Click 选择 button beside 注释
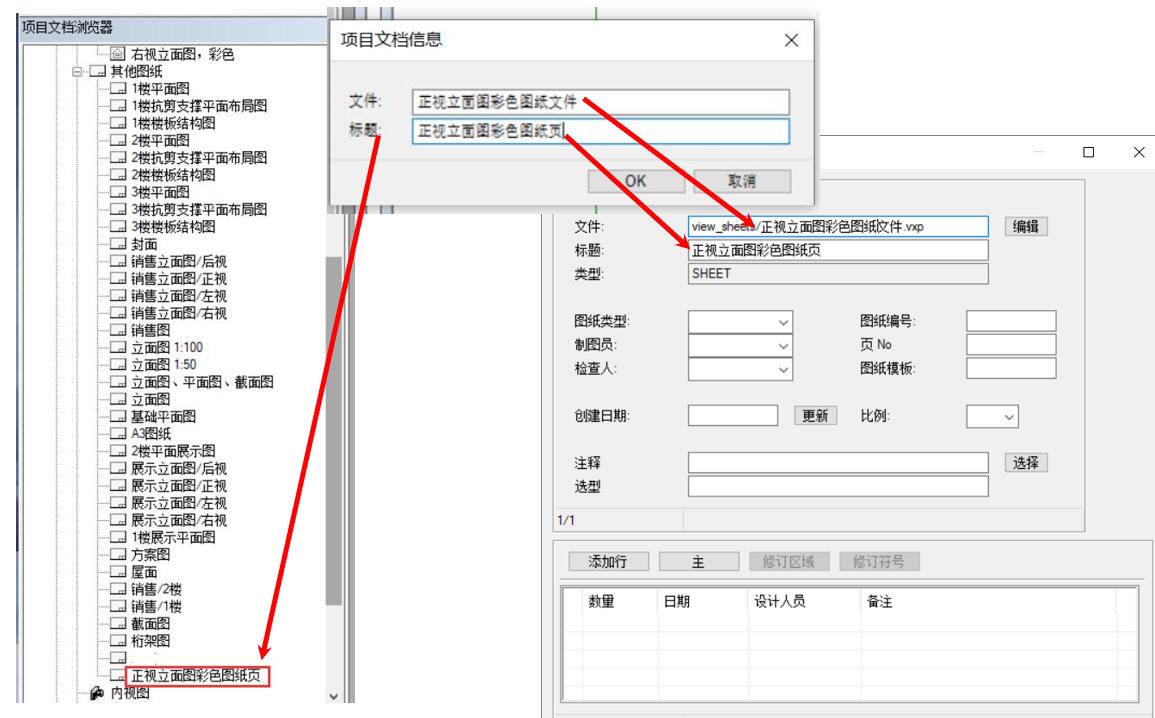 pos(1025,462)
